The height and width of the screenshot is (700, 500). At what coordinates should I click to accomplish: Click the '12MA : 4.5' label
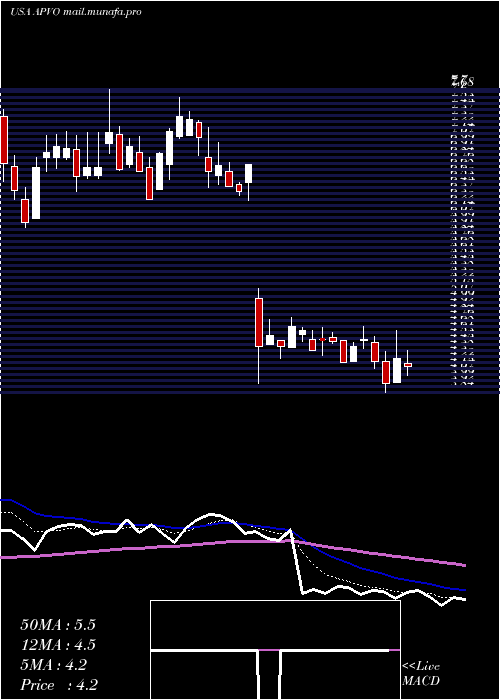[58, 645]
